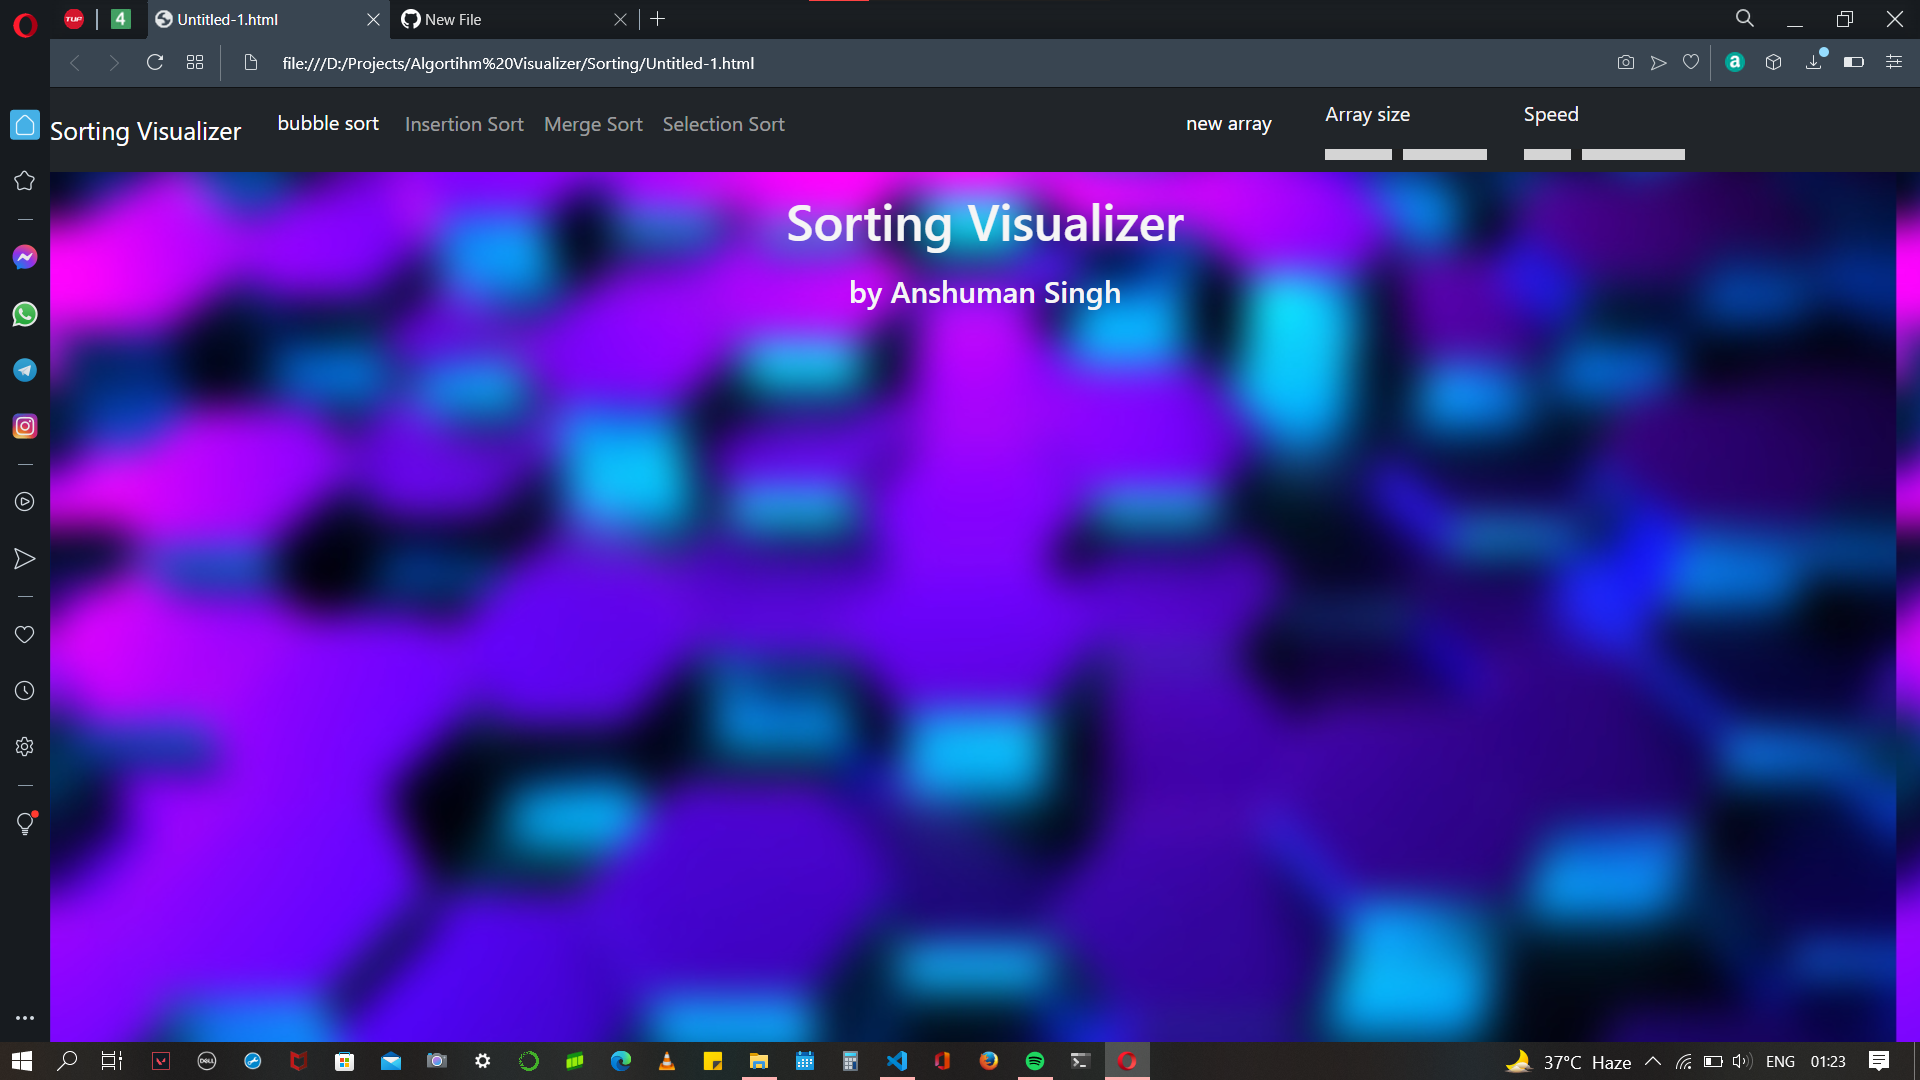Expand hidden system tray icons
Viewport: 1920px width, 1080px height.
pyautogui.click(x=1653, y=1061)
